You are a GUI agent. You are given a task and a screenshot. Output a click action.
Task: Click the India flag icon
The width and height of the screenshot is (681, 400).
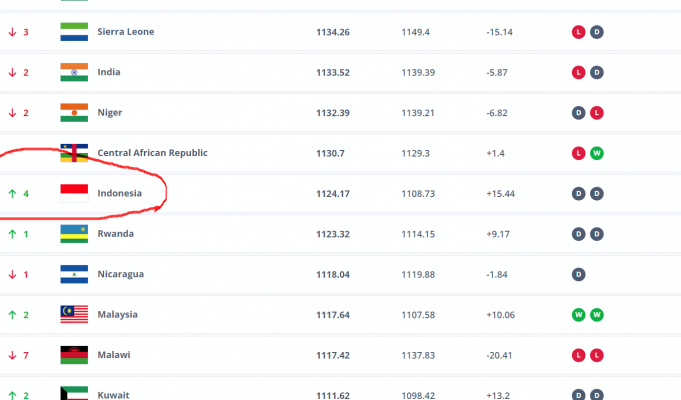(x=74, y=72)
